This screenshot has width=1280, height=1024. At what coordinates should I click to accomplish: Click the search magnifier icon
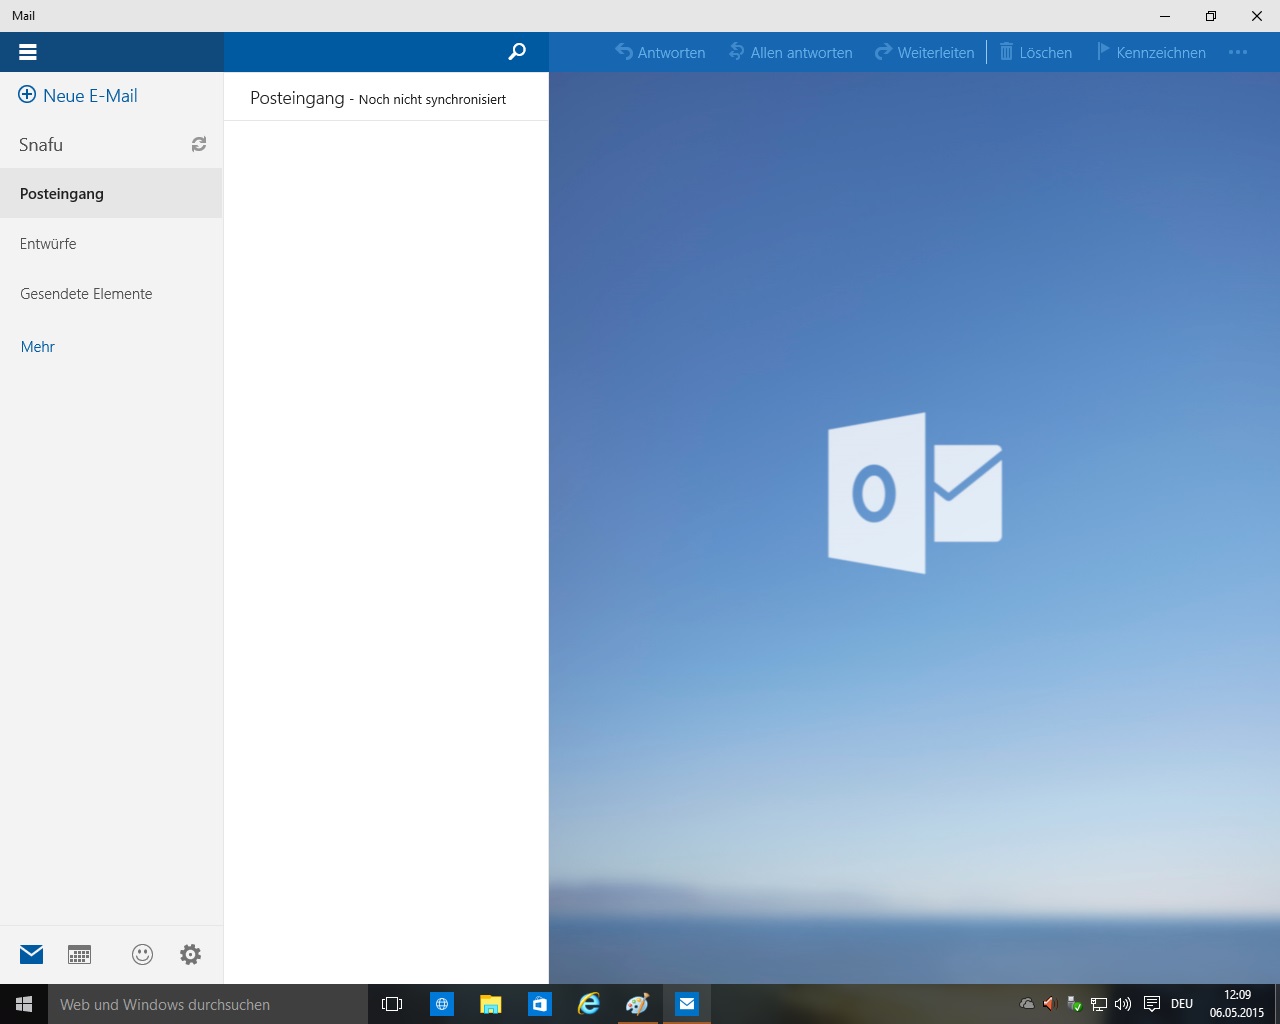517,52
